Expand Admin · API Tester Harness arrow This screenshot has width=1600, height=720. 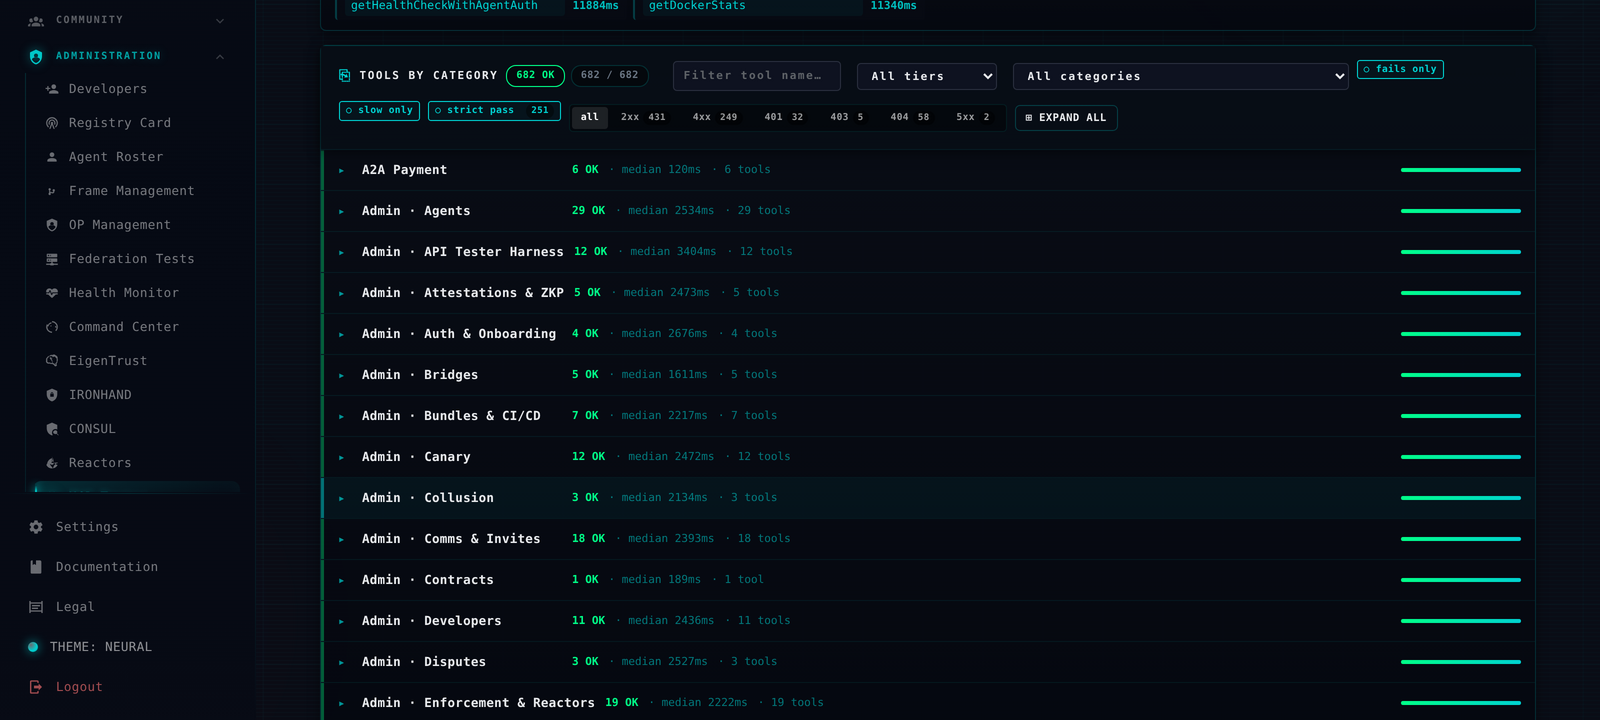tap(341, 253)
